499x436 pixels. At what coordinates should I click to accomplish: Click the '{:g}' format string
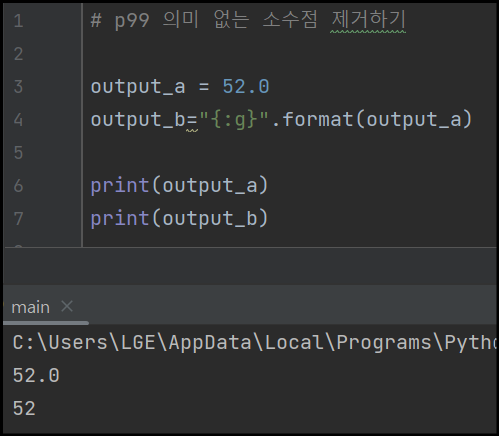[234, 119]
